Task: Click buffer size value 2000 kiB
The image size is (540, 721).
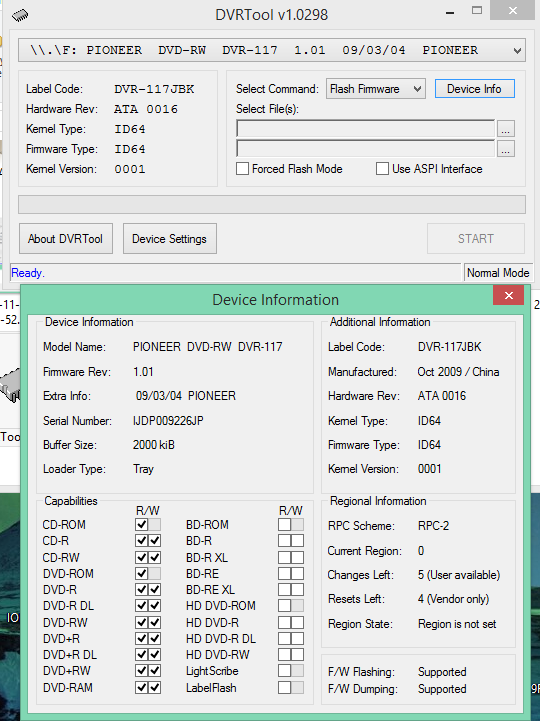Action: coord(154,445)
